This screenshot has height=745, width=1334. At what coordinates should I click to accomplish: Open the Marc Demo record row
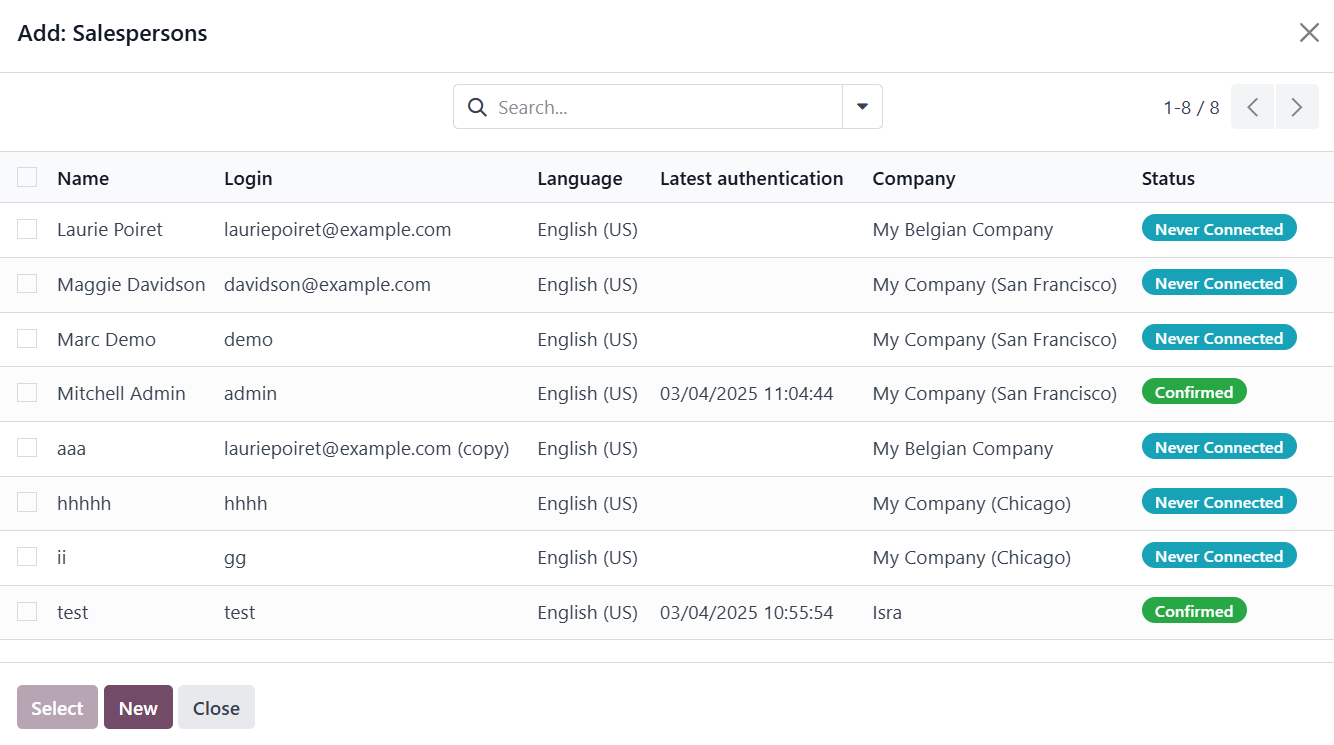point(106,340)
